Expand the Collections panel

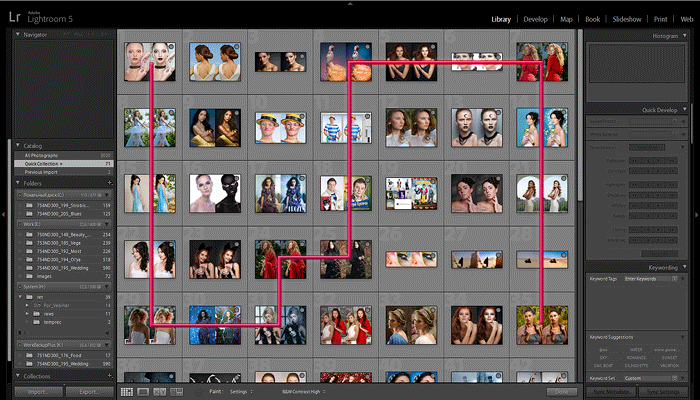(18, 376)
